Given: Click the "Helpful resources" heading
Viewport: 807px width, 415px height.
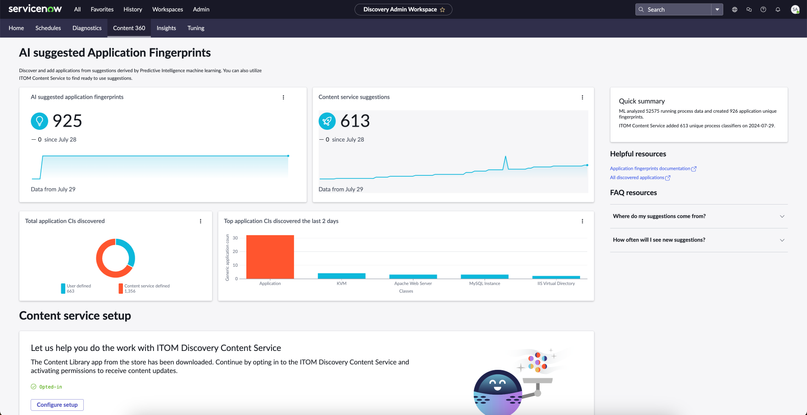Looking at the screenshot, I should [x=638, y=154].
